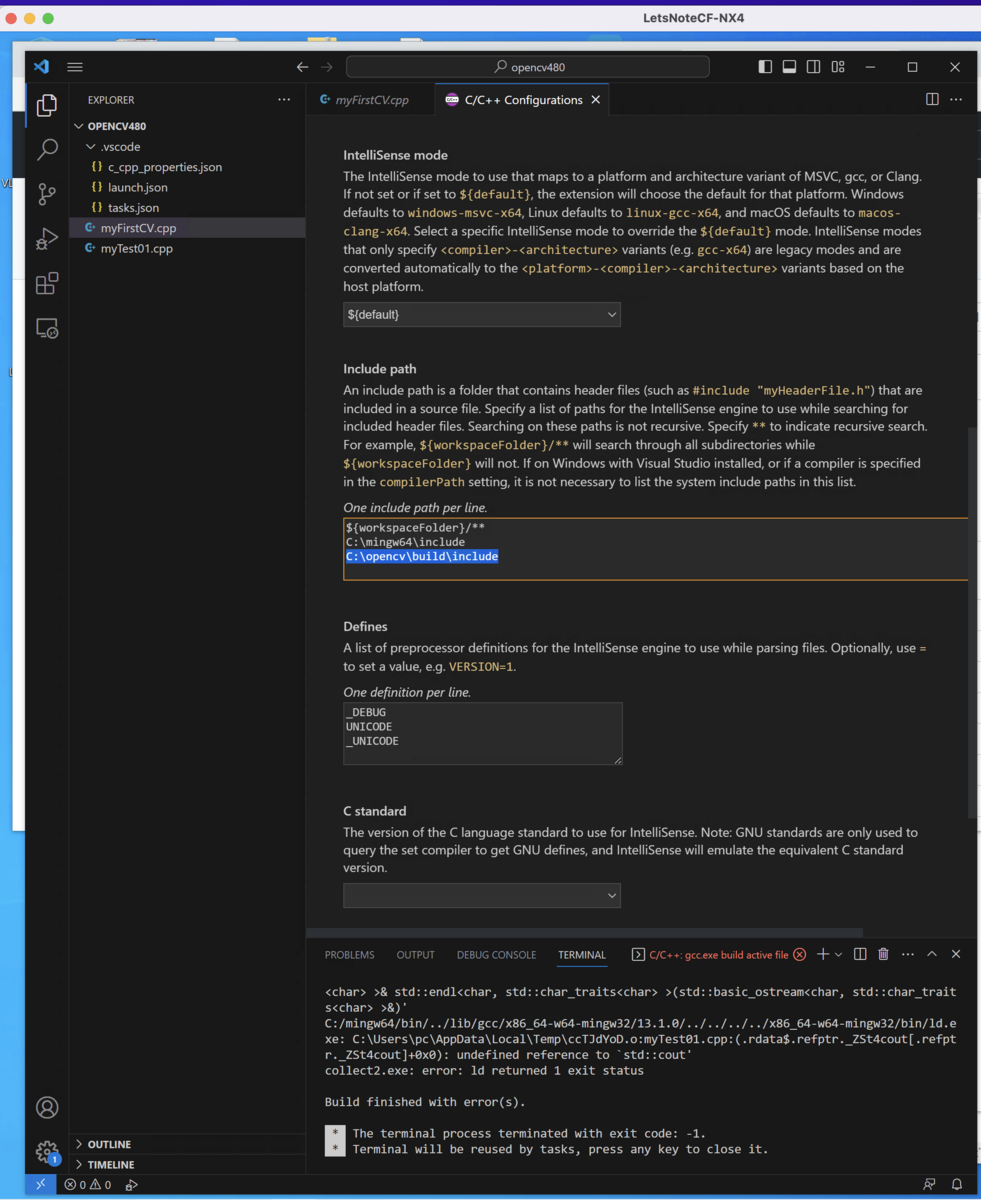981x1200 pixels.
Task: Switch to OUTPUT panel tab
Action: tap(416, 955)
